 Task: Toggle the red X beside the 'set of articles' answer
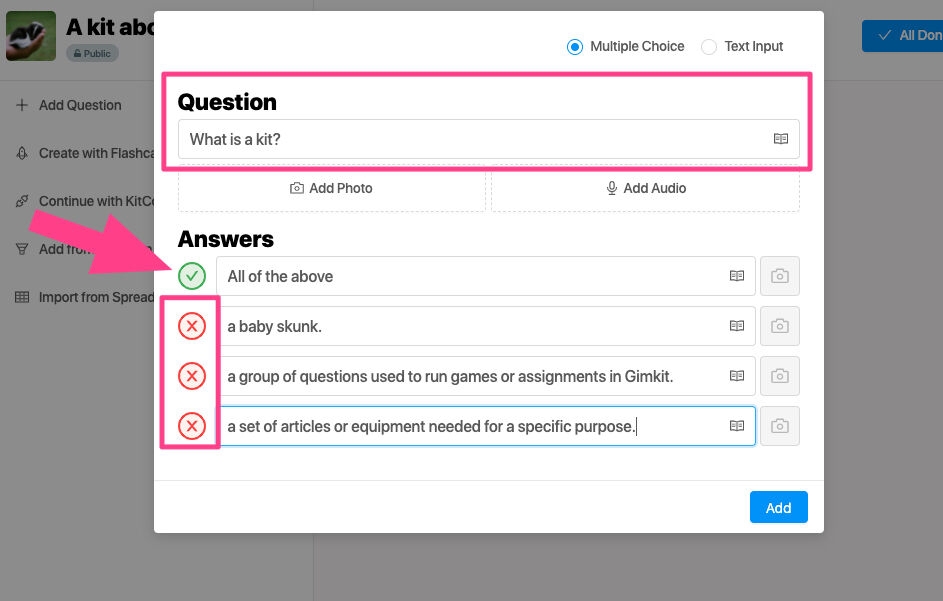(192, 427)
